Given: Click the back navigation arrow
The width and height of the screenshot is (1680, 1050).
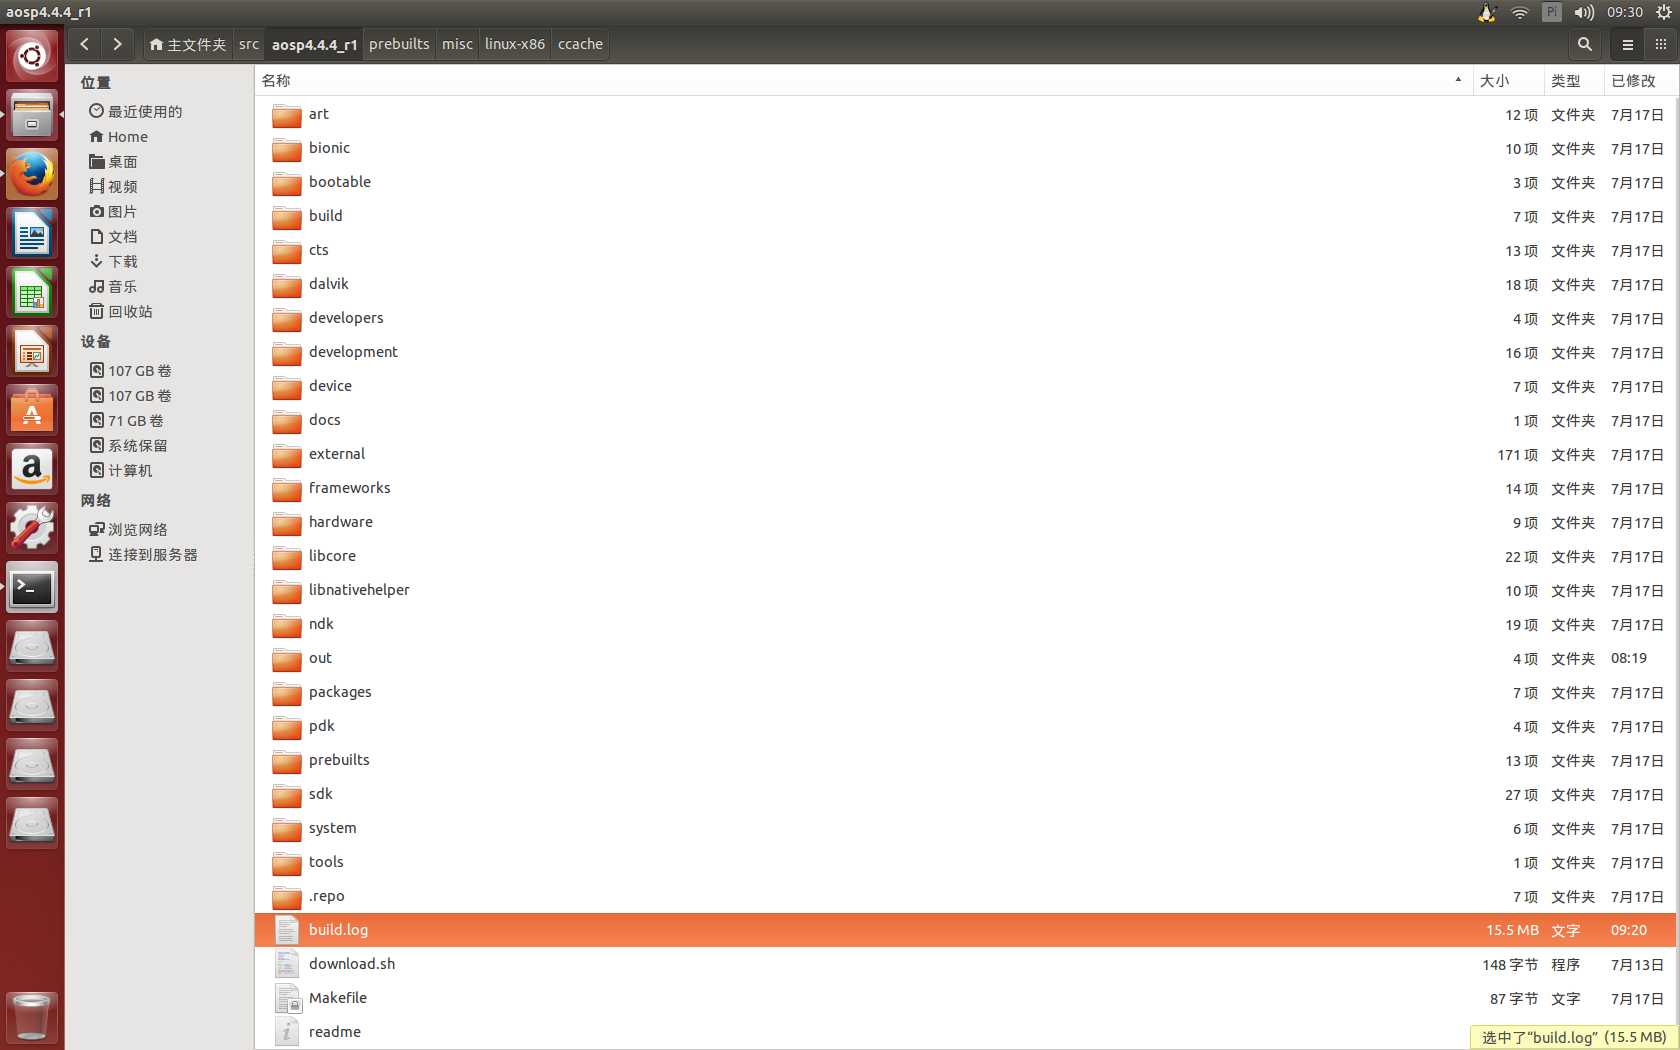Looking at the screenshot, I should [85, 44].
